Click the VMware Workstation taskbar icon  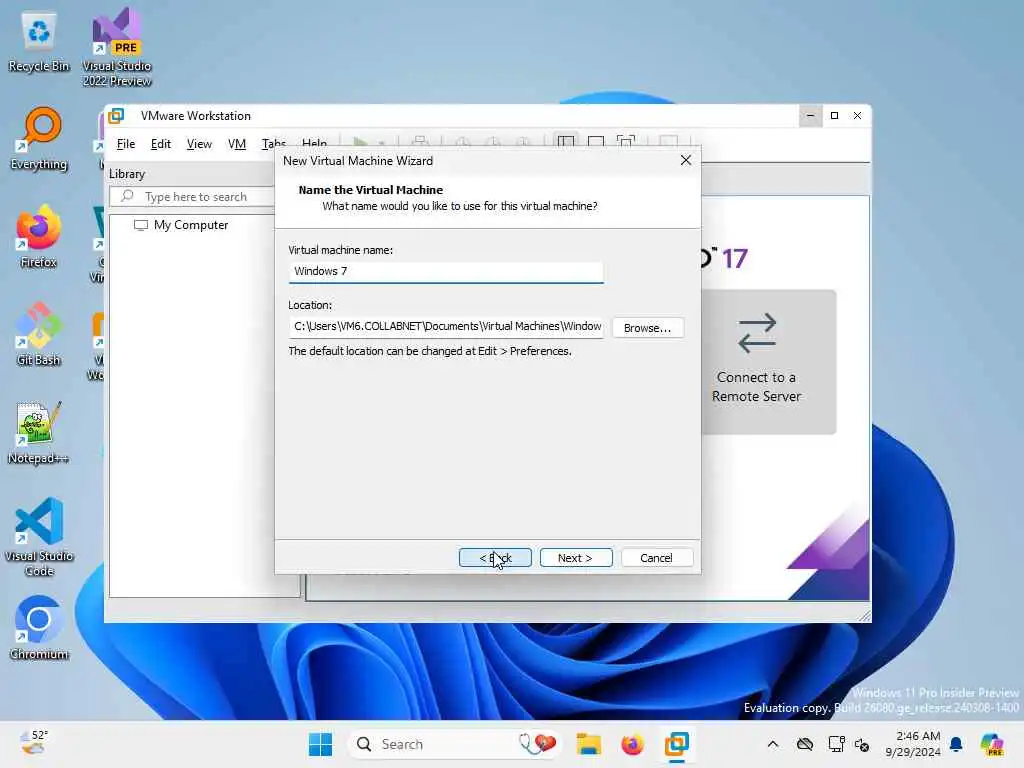(677, 744)
